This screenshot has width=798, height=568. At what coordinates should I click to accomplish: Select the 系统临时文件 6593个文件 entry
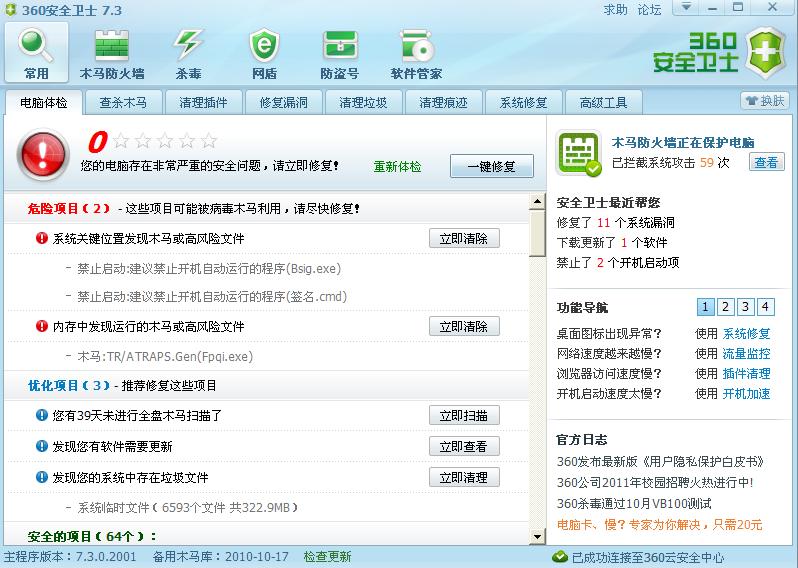point(187,507)
